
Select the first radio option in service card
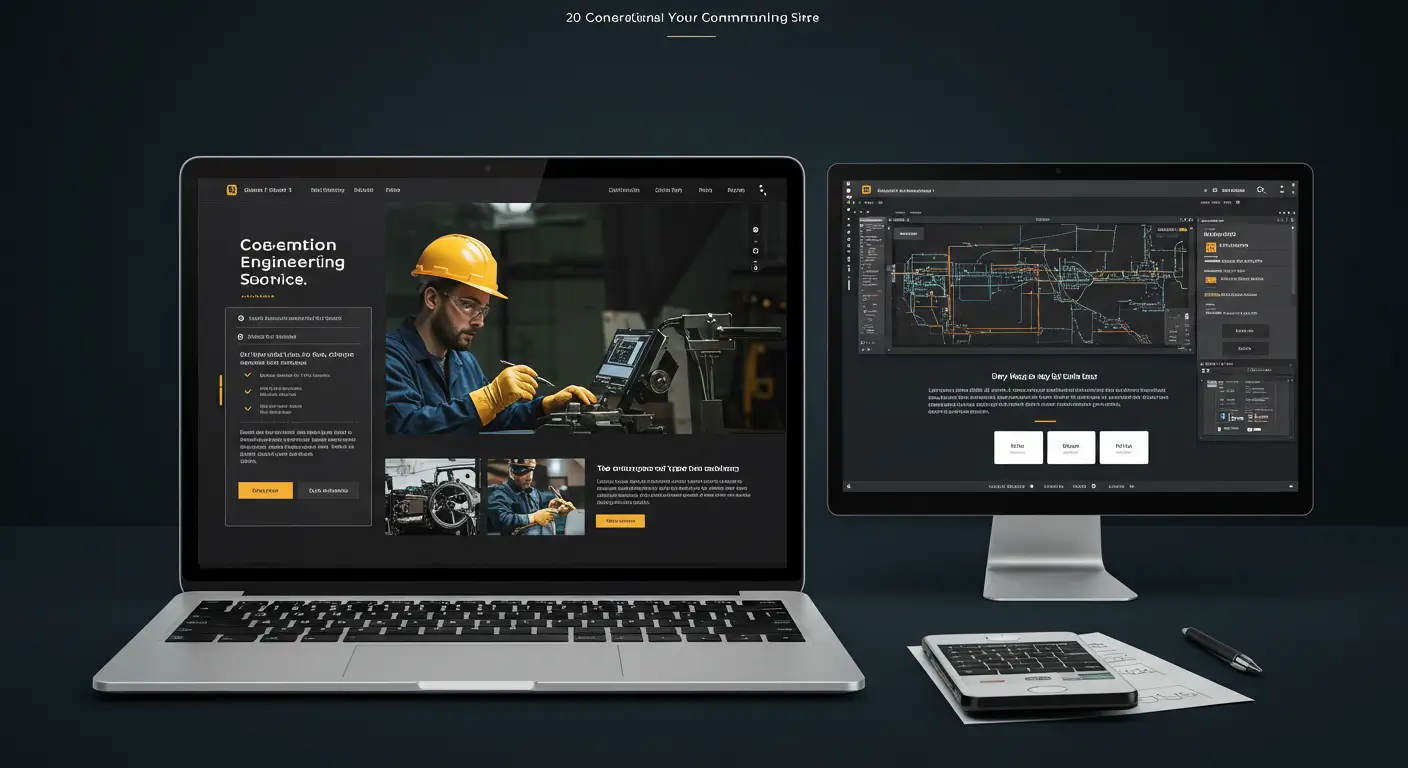point(241,318)
